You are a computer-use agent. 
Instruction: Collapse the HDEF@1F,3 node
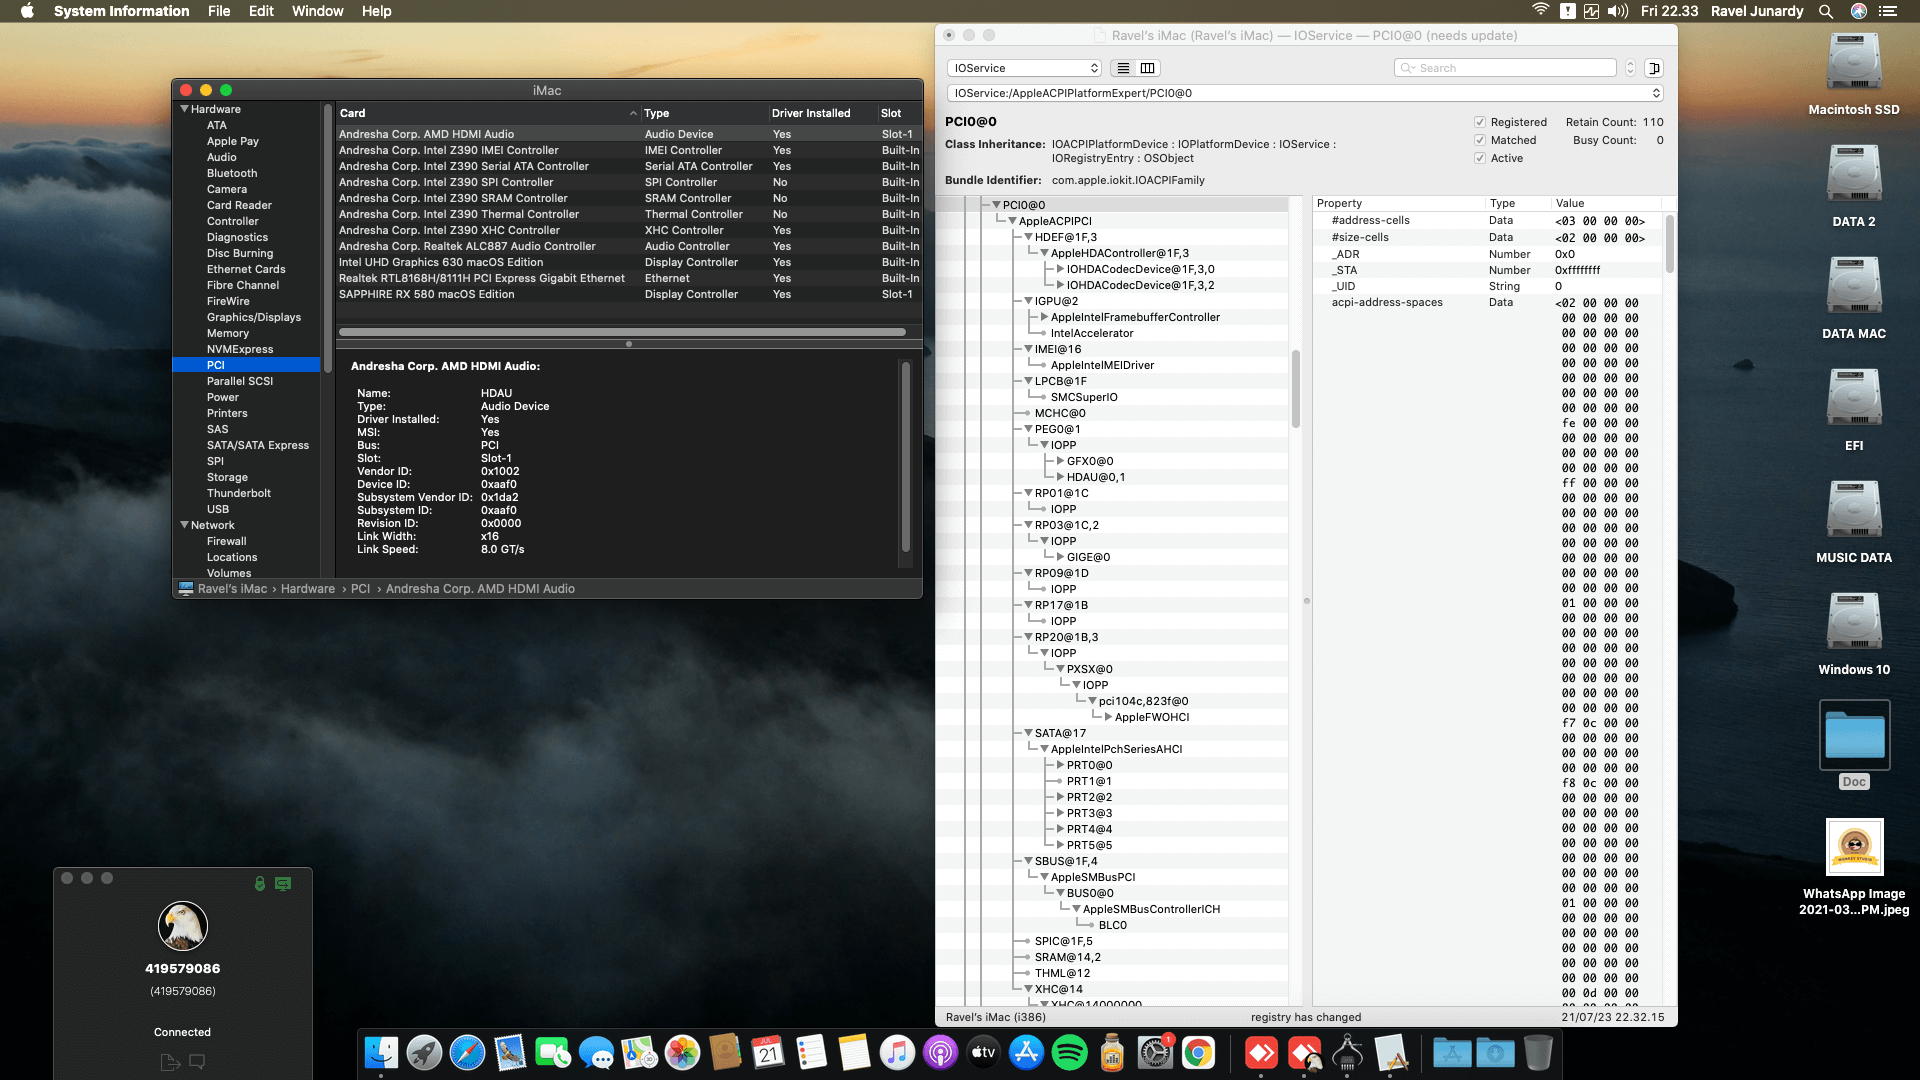click(x=1028, y=237)
